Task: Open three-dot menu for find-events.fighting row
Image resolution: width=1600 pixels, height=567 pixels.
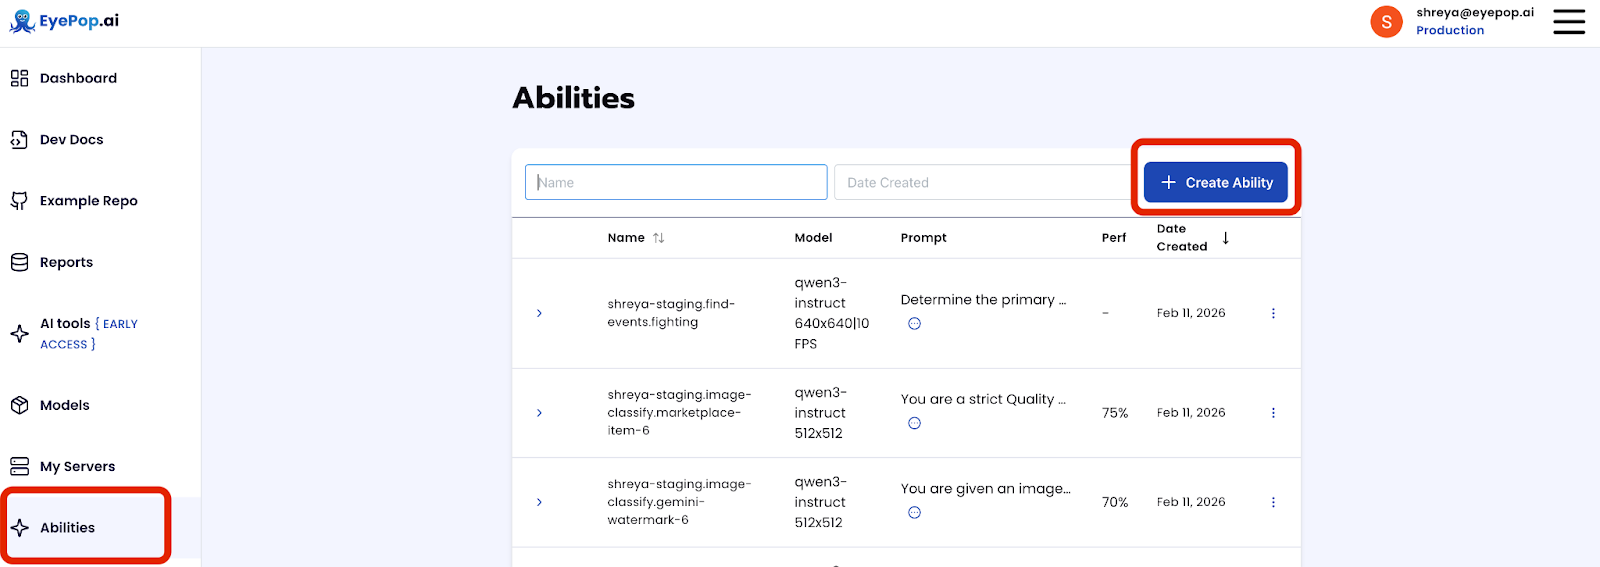Action: pos(1273,313)
